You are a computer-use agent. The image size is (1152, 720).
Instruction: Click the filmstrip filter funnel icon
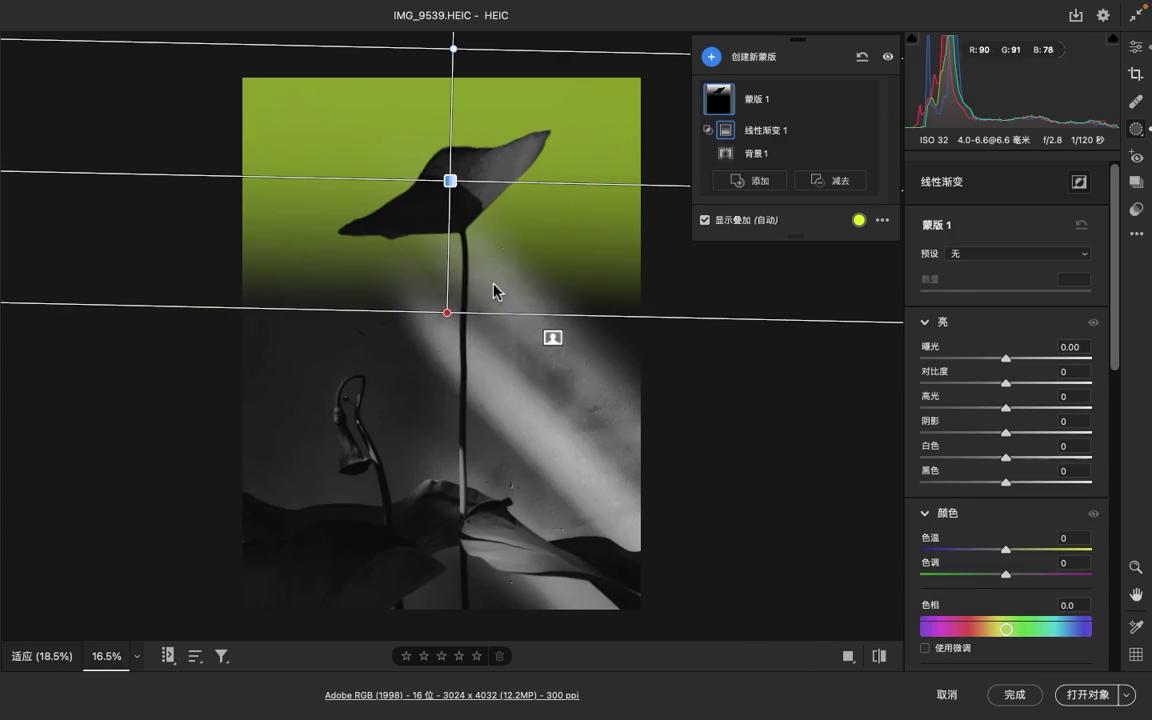pyautogui.click(x=222, y=656)
